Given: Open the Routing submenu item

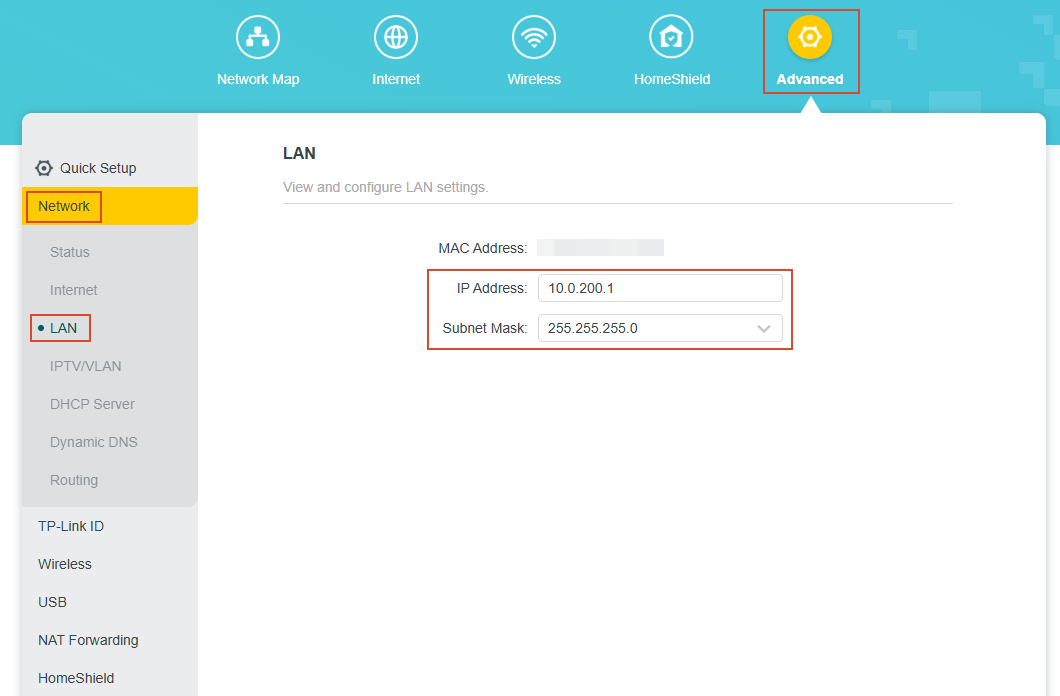Looking at the screenshot, I should [74, 480].
